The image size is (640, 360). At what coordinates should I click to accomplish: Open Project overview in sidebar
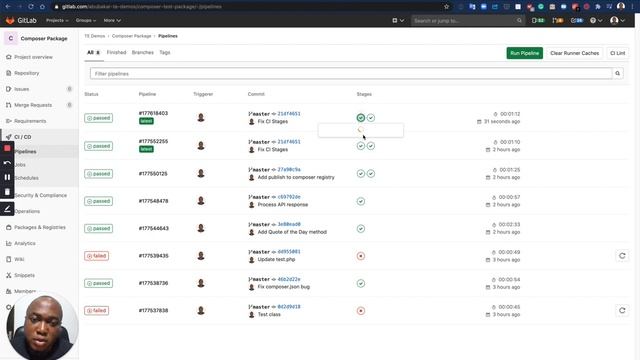pos(33,57)
